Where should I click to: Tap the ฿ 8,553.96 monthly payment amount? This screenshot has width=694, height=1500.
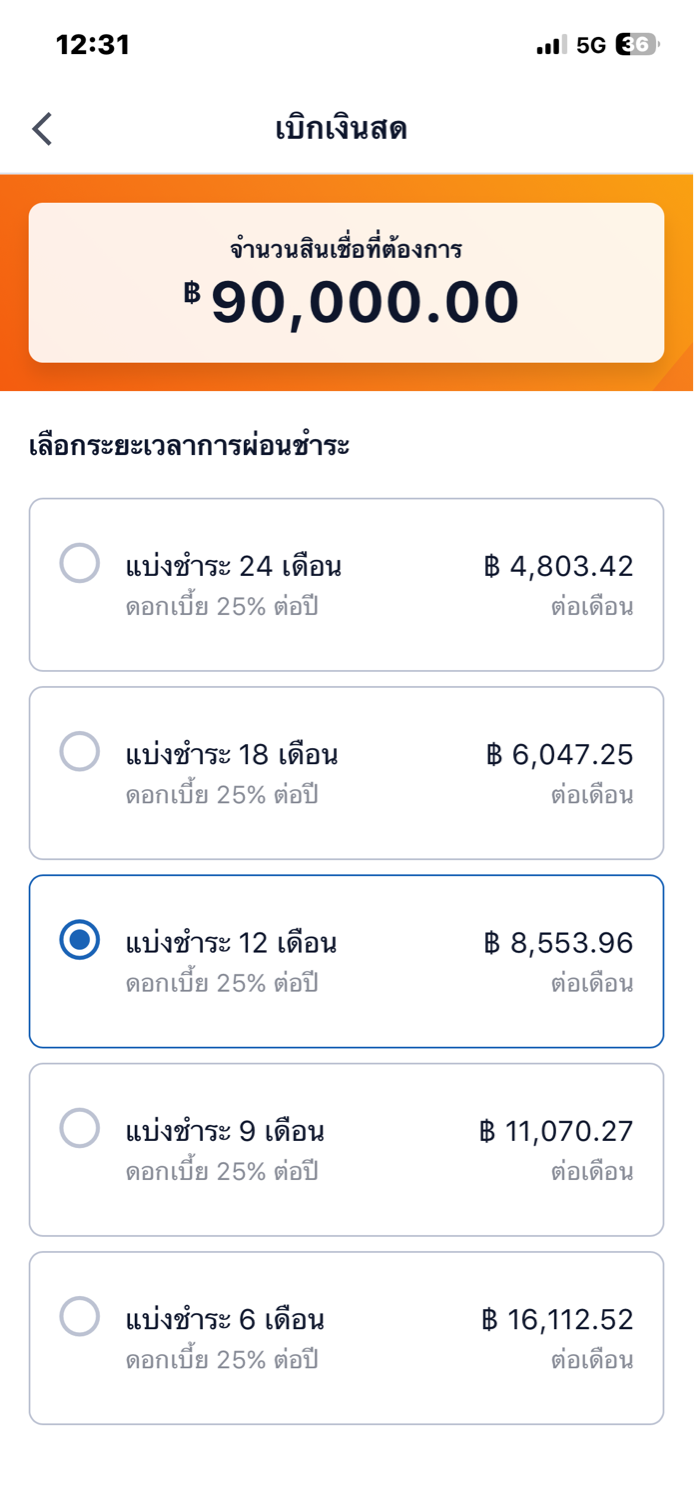coord(559,943)
